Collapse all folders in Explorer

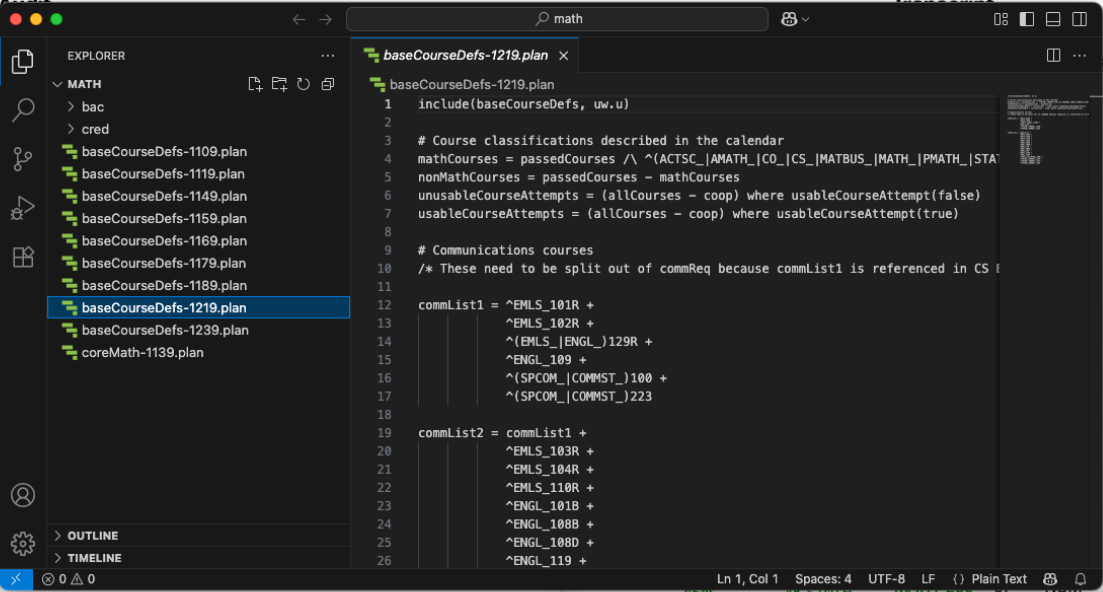coord(327,84)
